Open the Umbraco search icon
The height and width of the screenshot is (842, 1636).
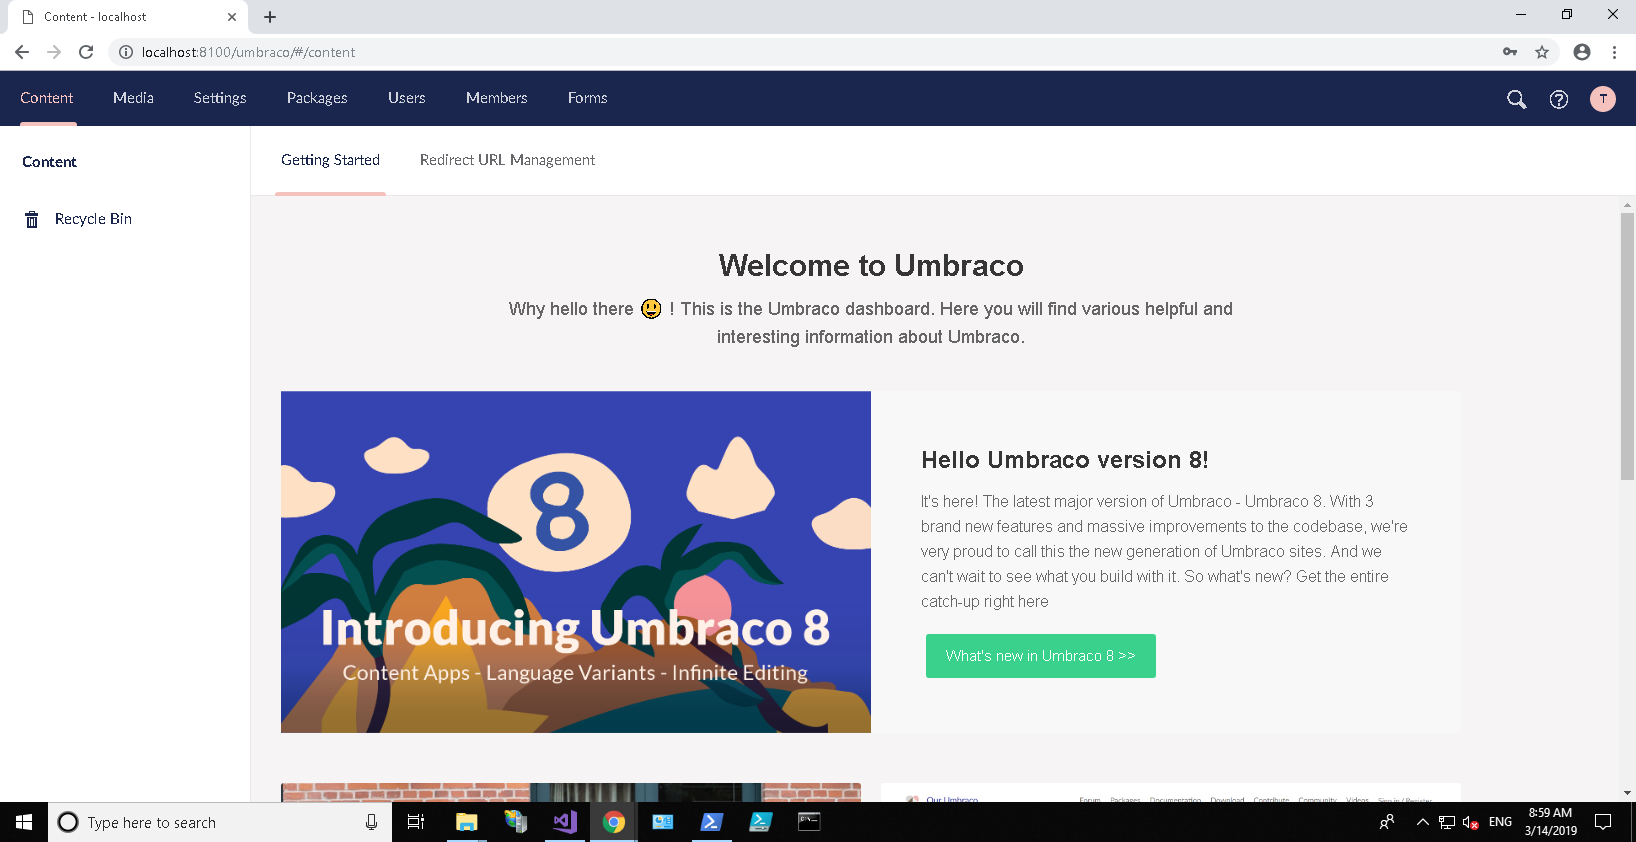(x=1516, y=99)
